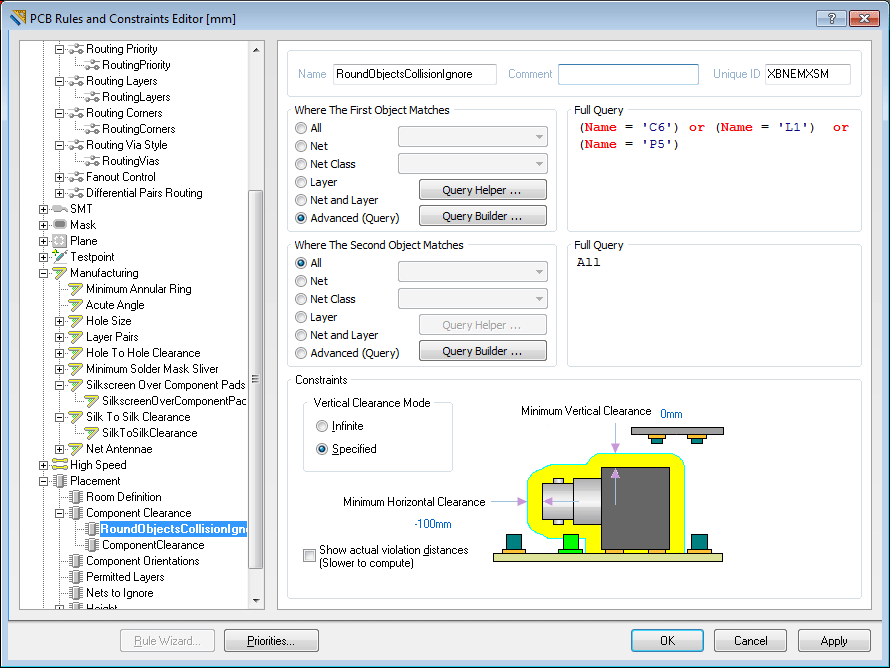The height and width of the screenshot is (668, 890).
Task: Click the Minimum Annular Ring rule icon
Action: tap(75, 289)
